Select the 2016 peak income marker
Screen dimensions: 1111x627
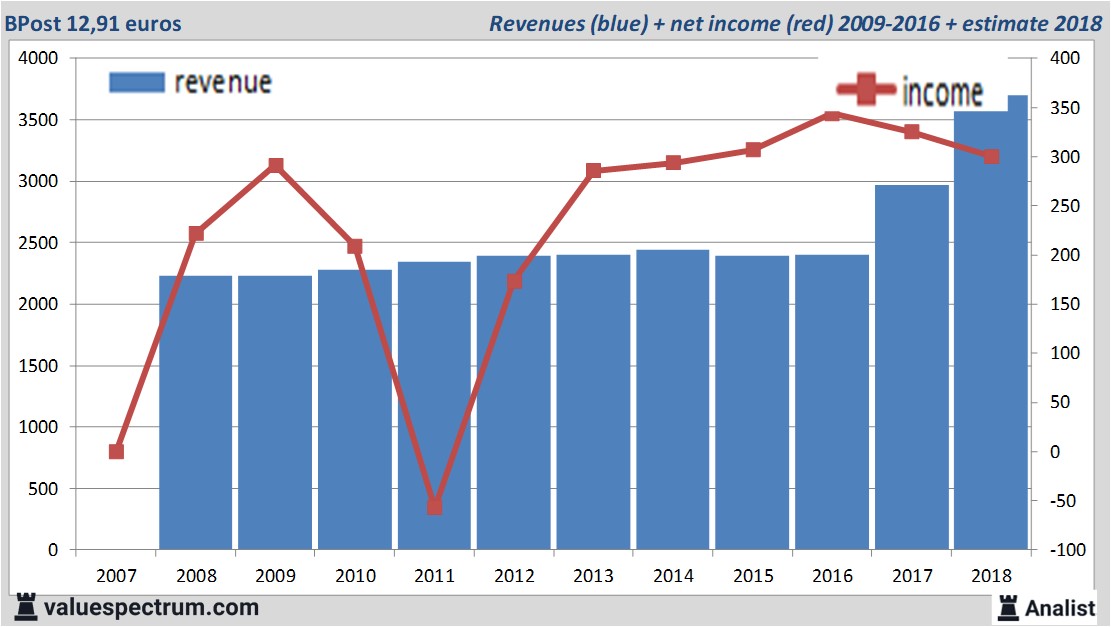(x=832, y=115)
